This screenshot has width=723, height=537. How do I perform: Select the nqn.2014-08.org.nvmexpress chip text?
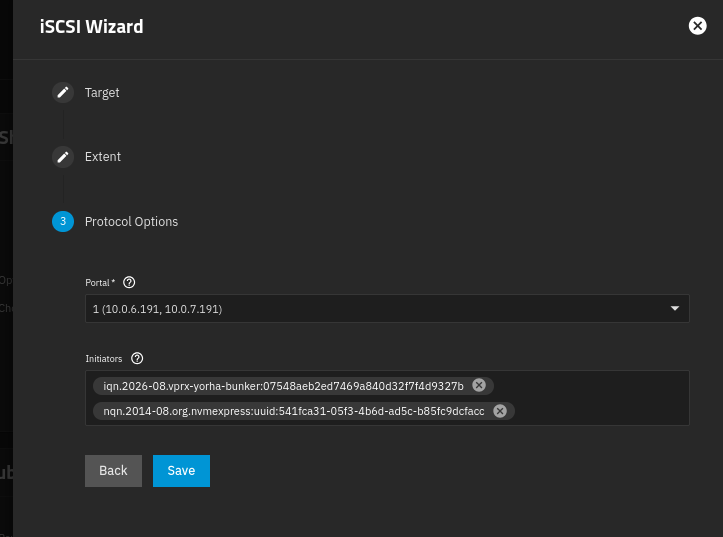coord(294,411)
